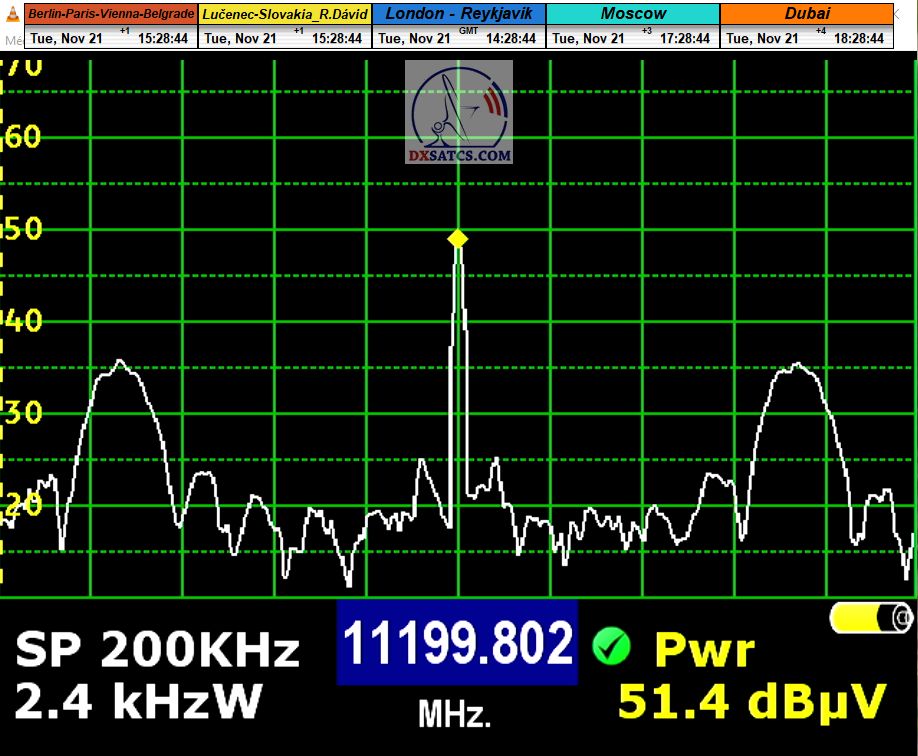Click the 11199.802 frequency field
The height and width of the screenshot is (756, 918).
click(x=457, y=643)
